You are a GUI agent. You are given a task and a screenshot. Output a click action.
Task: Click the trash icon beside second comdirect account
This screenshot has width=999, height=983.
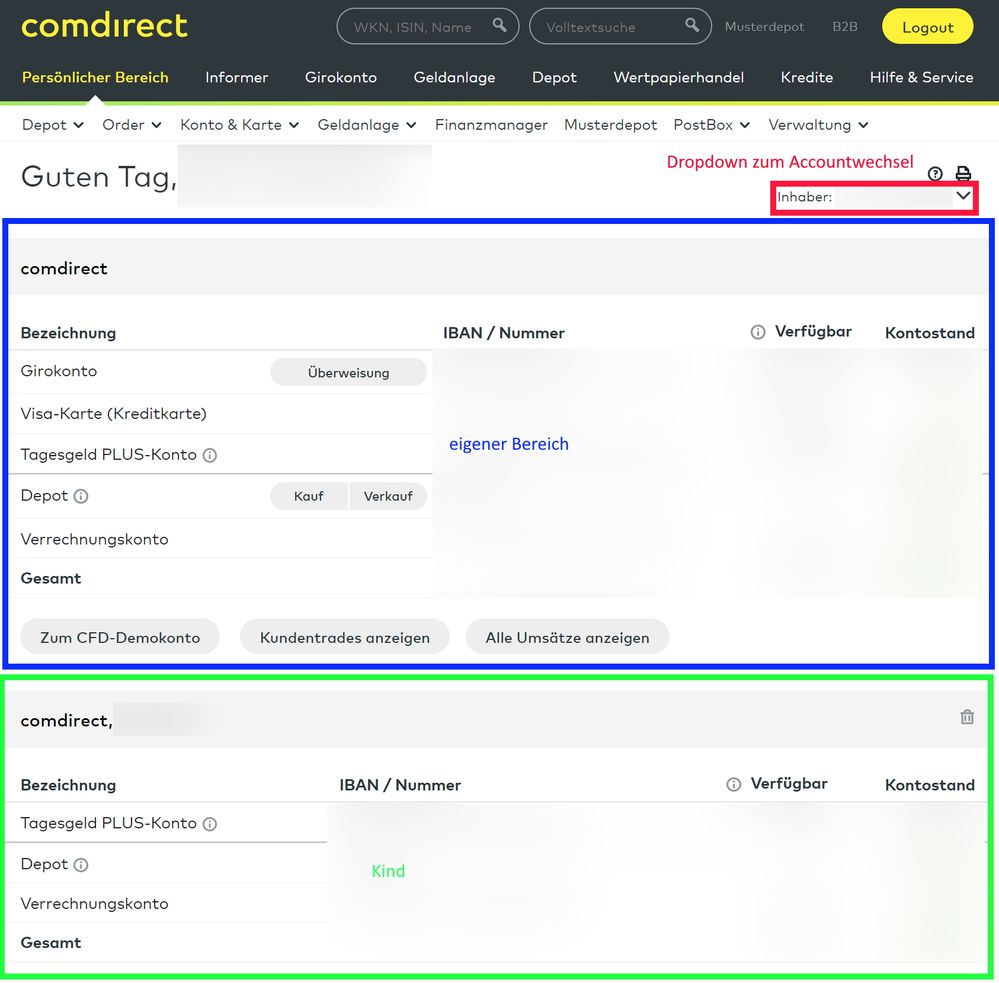tap(967, 717)
